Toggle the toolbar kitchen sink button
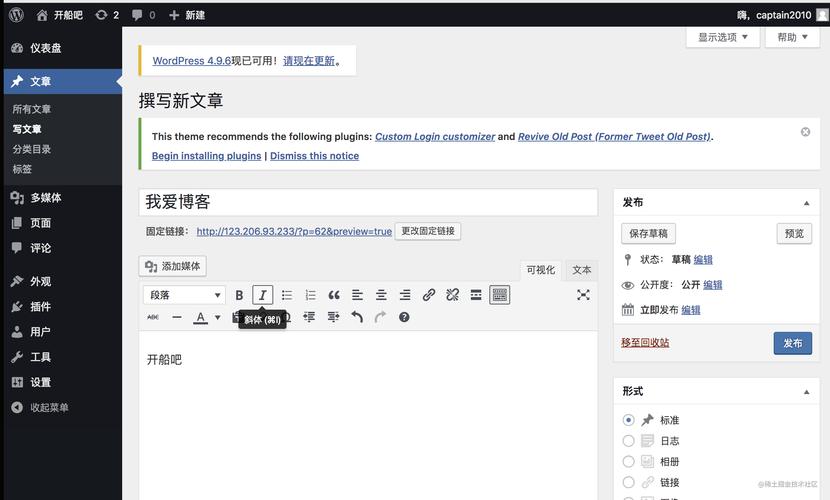The width and height of the screenshot is (830, 500). [x=500, y=295]
